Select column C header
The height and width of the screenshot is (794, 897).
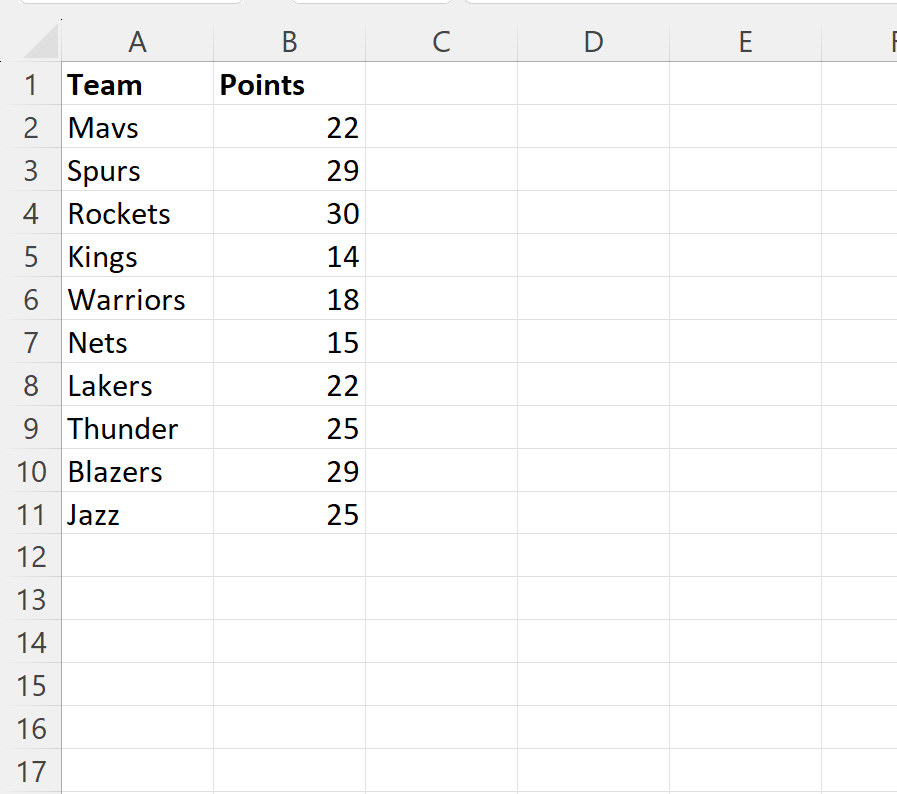tap(441, 42)
